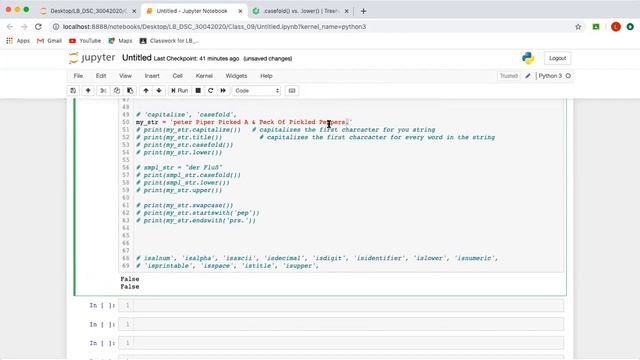Open the File menu
The width and height of the screenshot is (640, 360).
click(78, 76)
